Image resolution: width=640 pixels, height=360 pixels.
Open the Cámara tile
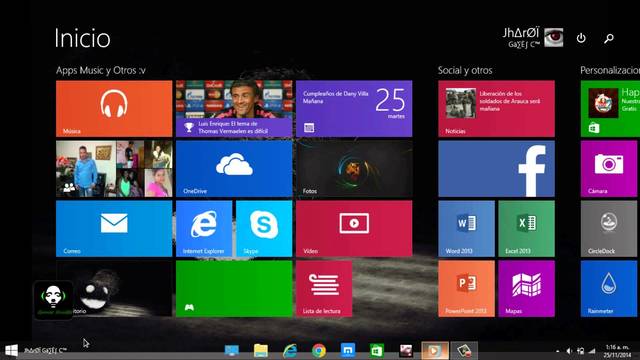click(x=609, y=169)
